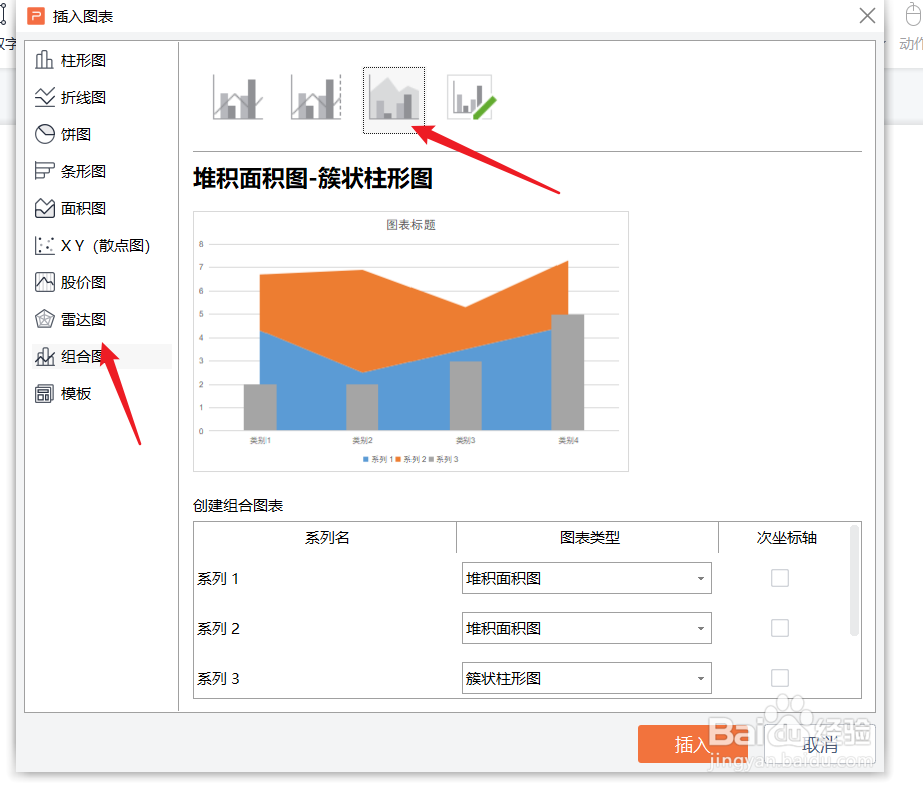Click the WPS presentation icon in title bar

36,16
